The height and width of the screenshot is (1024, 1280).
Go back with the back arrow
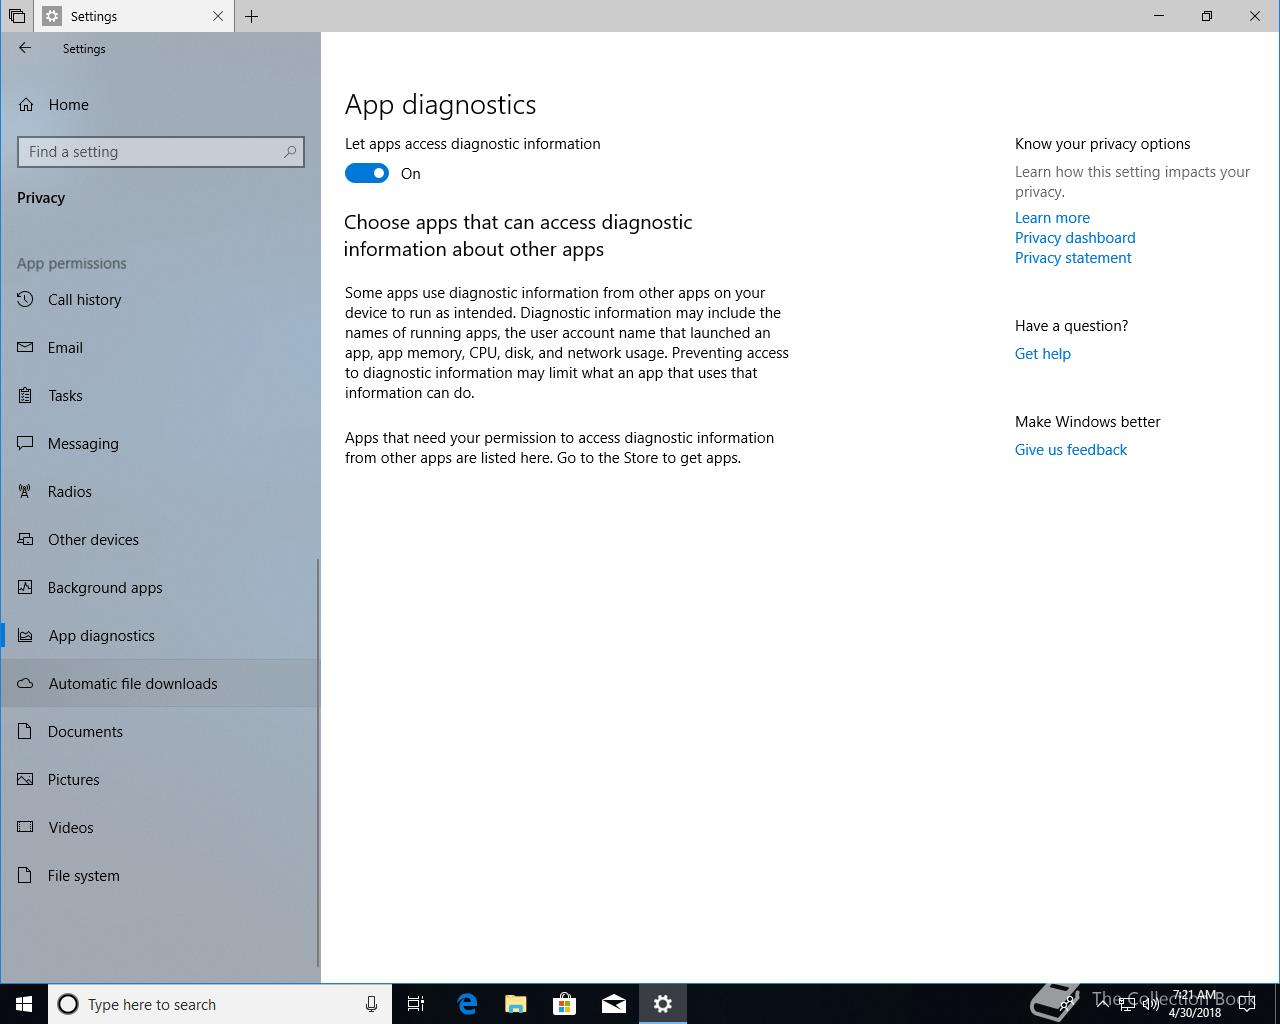[x=25, y=48]
